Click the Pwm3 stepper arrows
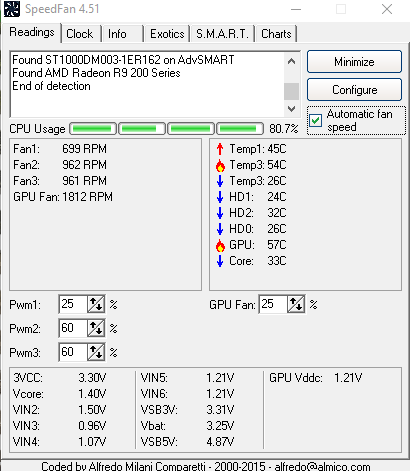 [96, 352]
